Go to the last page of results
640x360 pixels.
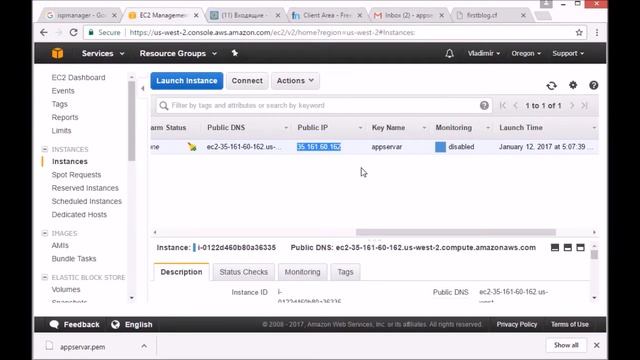[584, 106]
